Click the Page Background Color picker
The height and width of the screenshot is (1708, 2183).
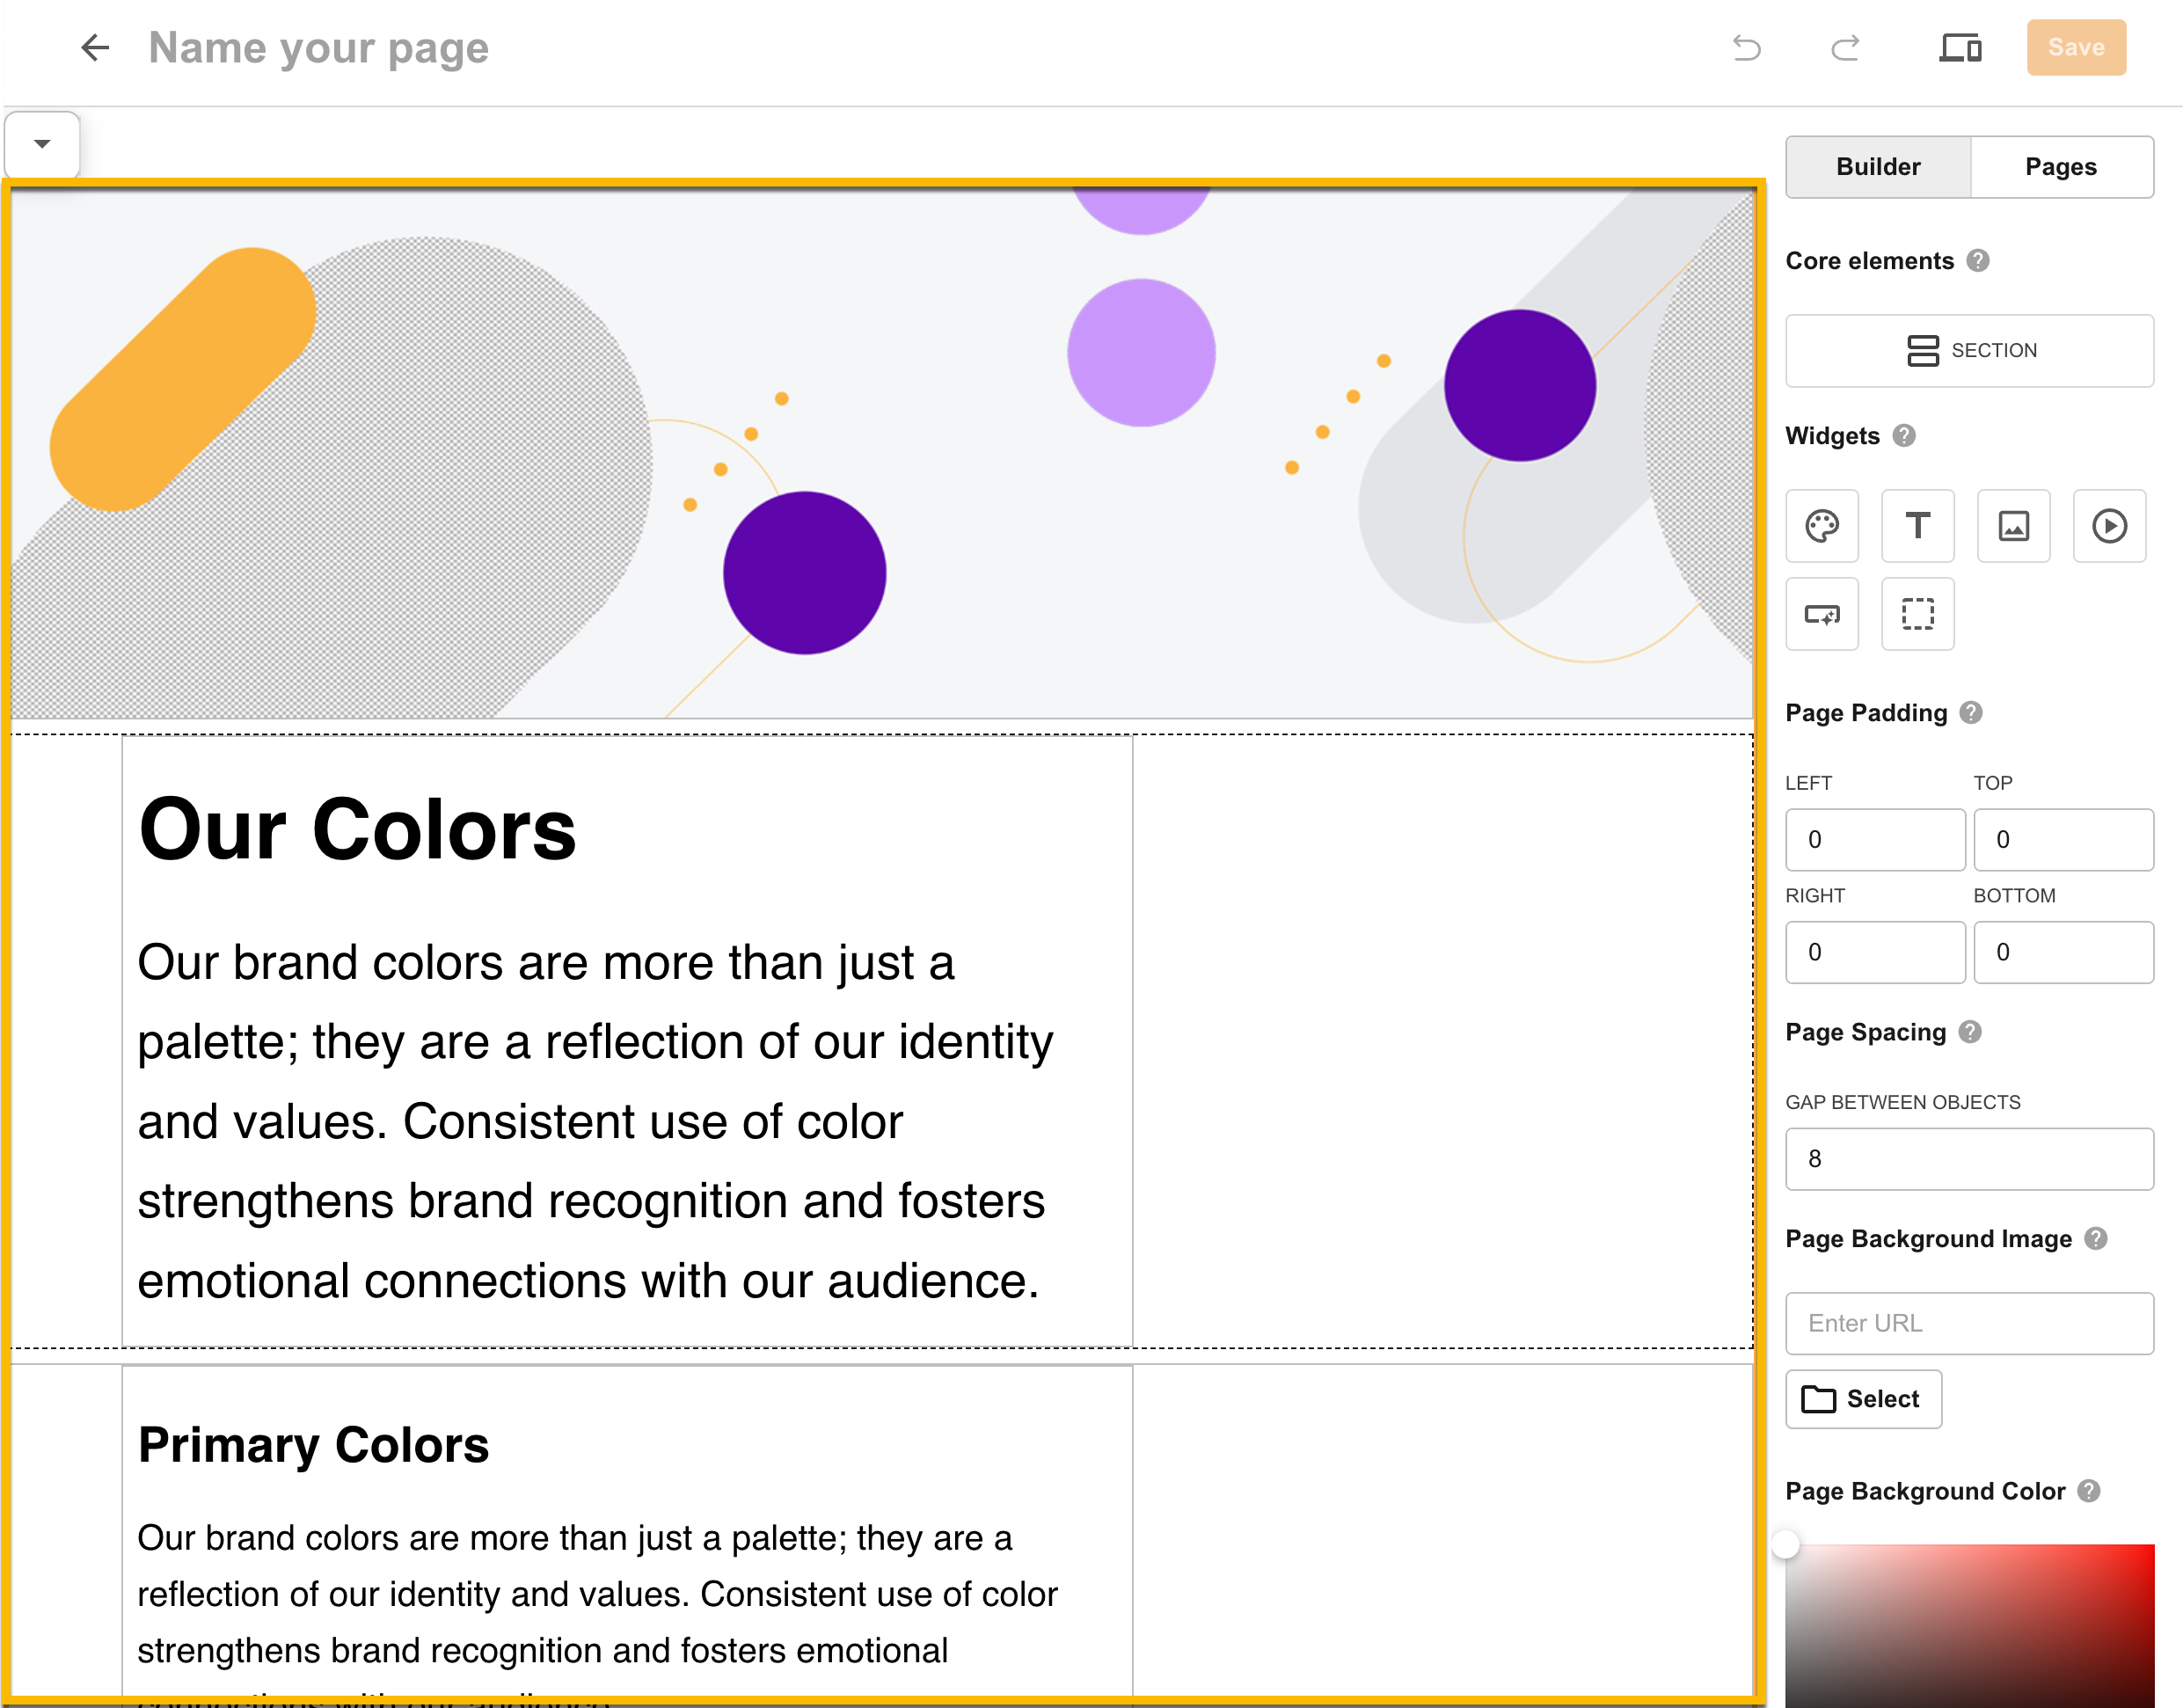click(1969, 1625)
